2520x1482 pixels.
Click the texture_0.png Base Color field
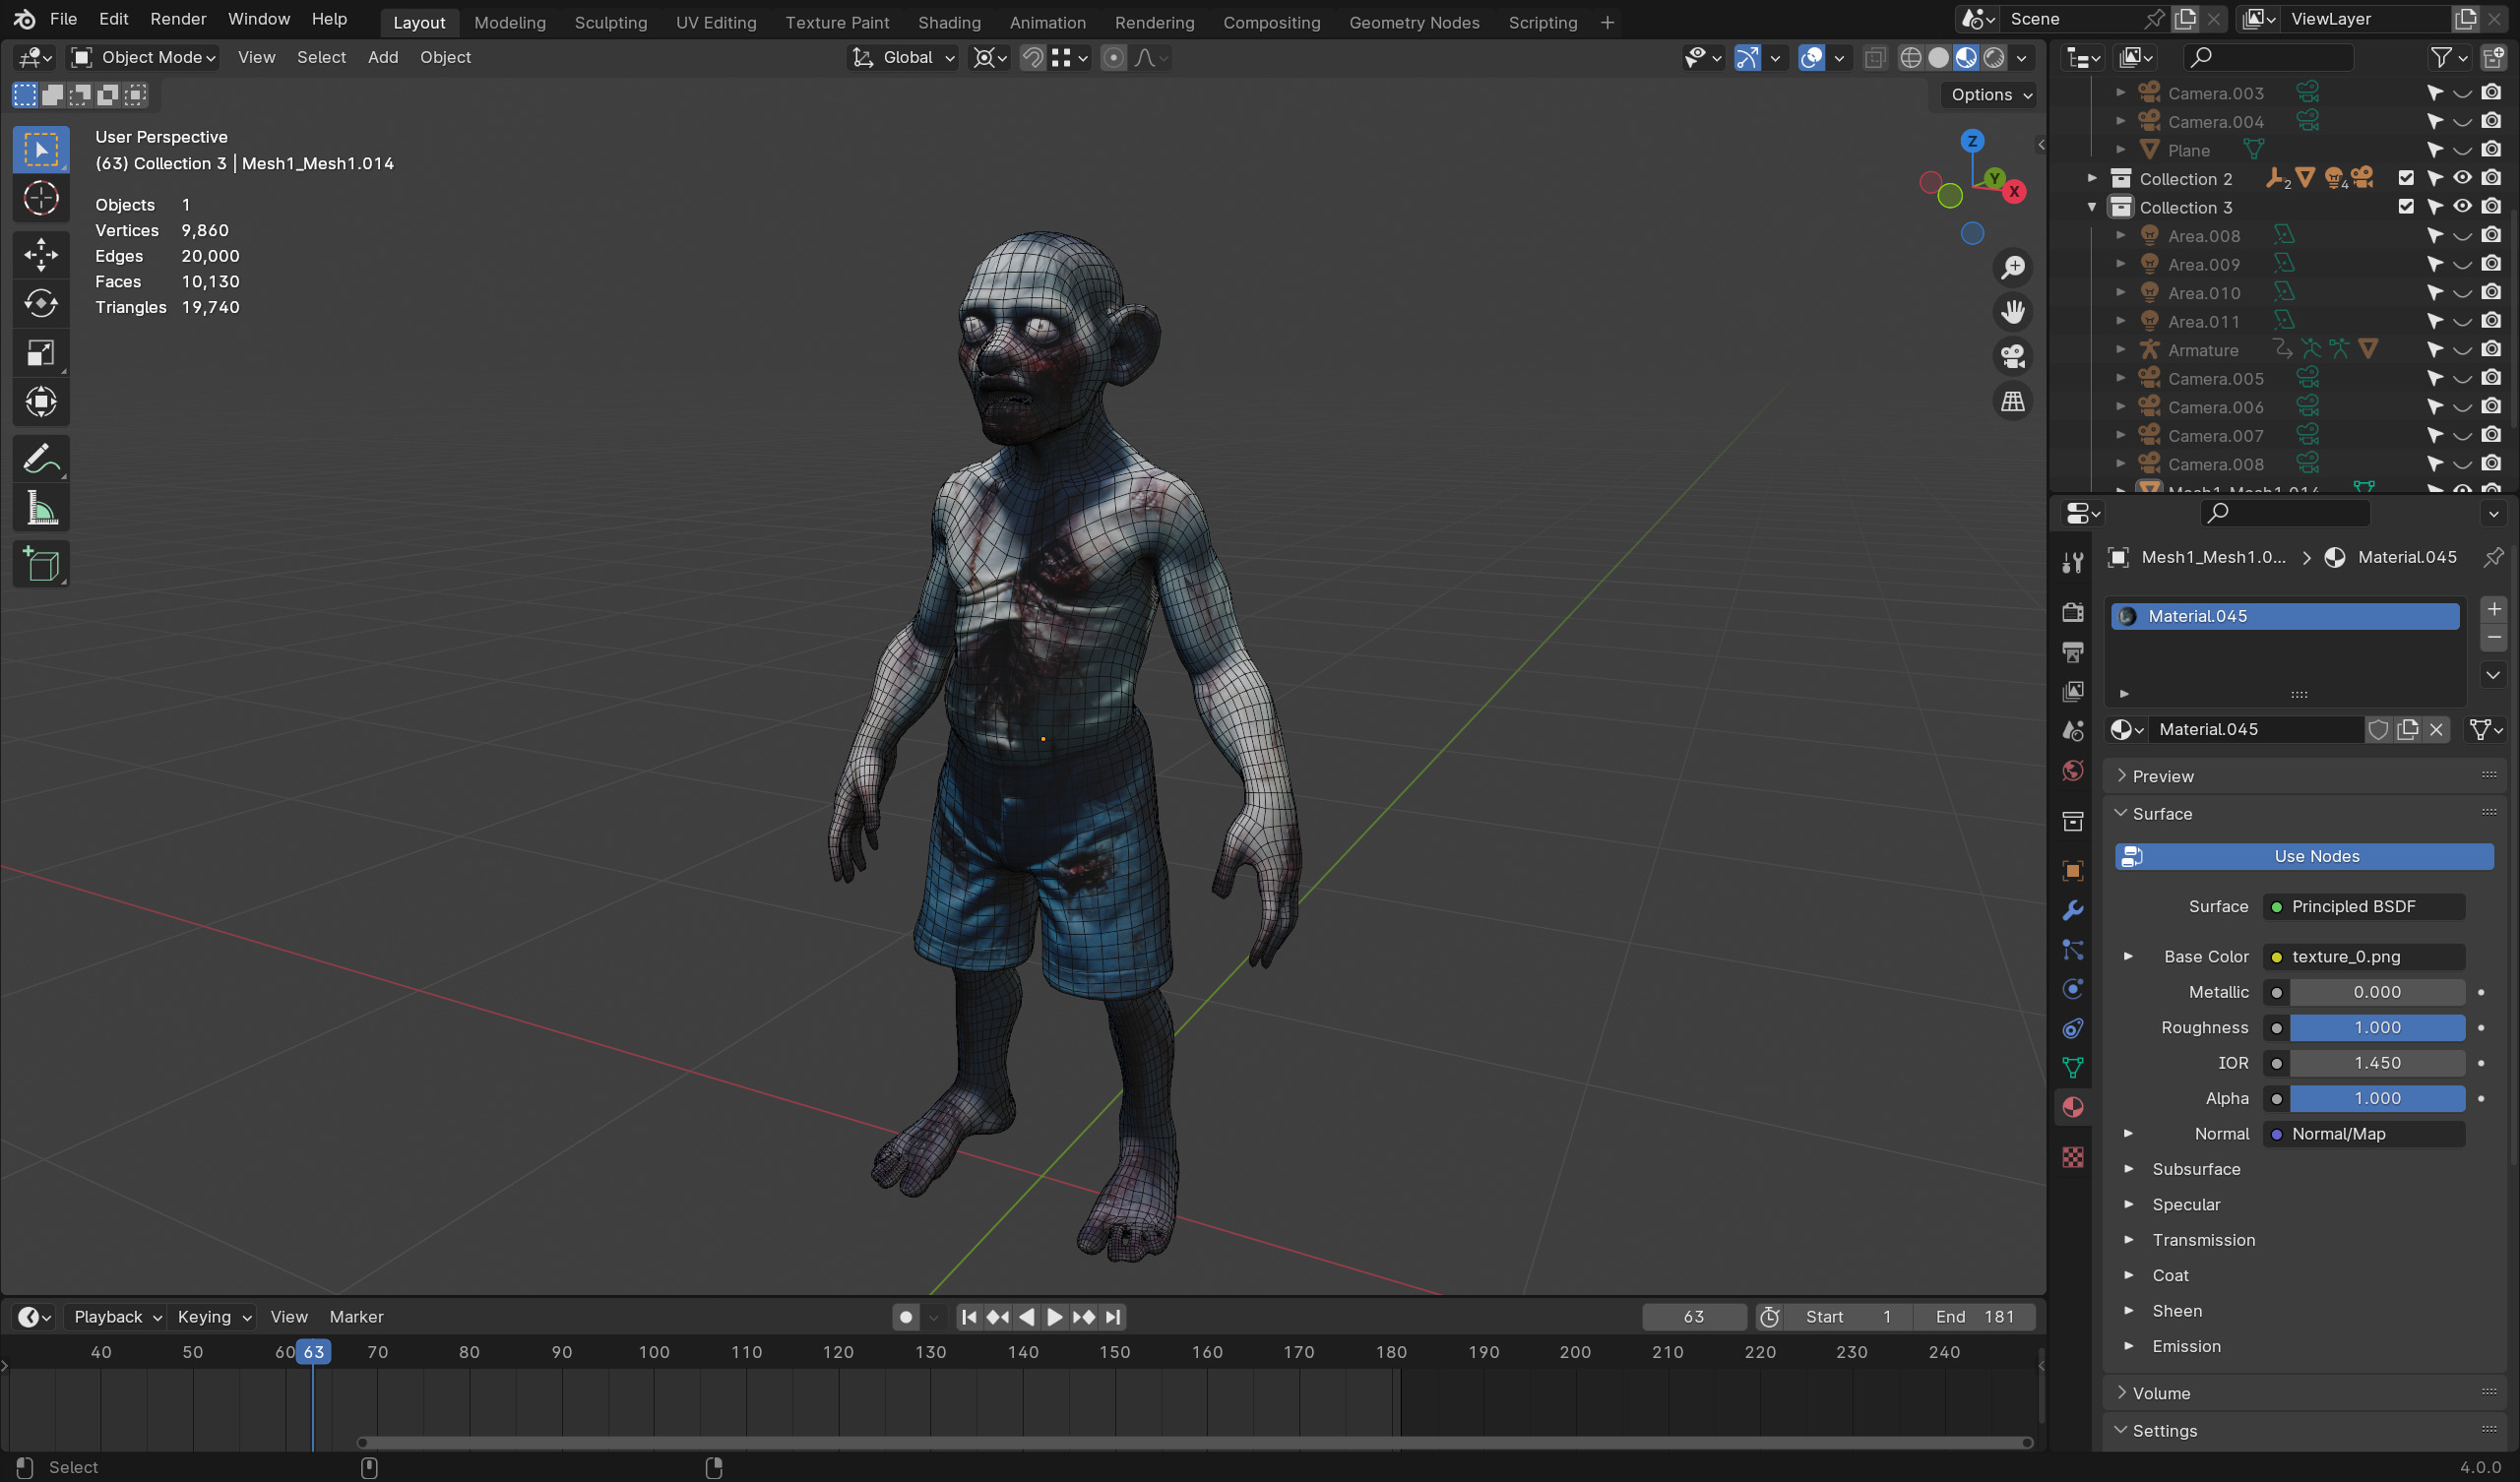[x=2363, y=957]
